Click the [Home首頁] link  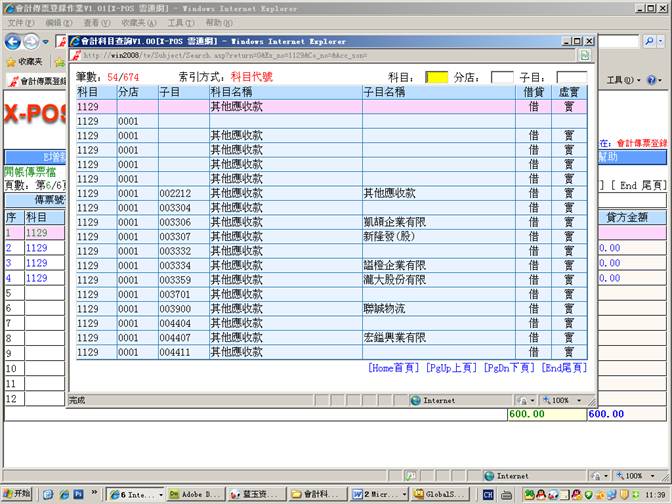(393, 369)
